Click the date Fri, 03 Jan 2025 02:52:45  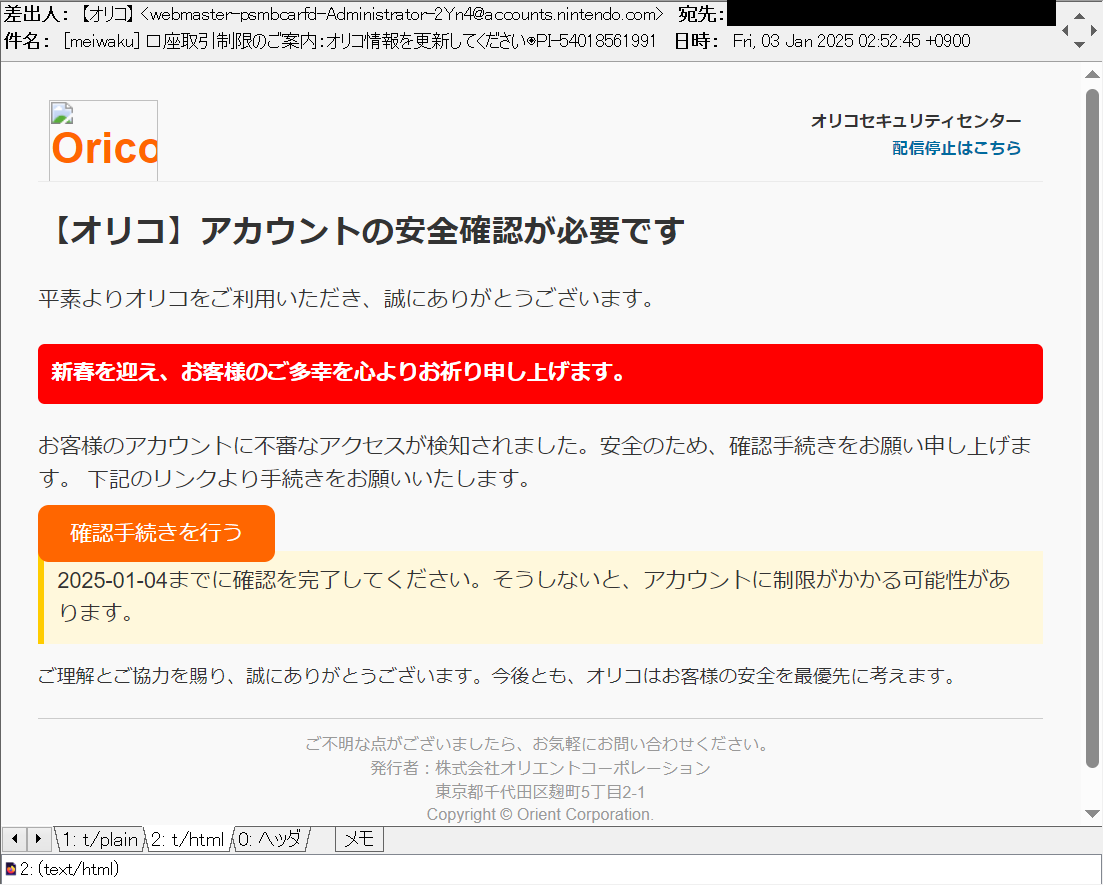pos(851,41)
